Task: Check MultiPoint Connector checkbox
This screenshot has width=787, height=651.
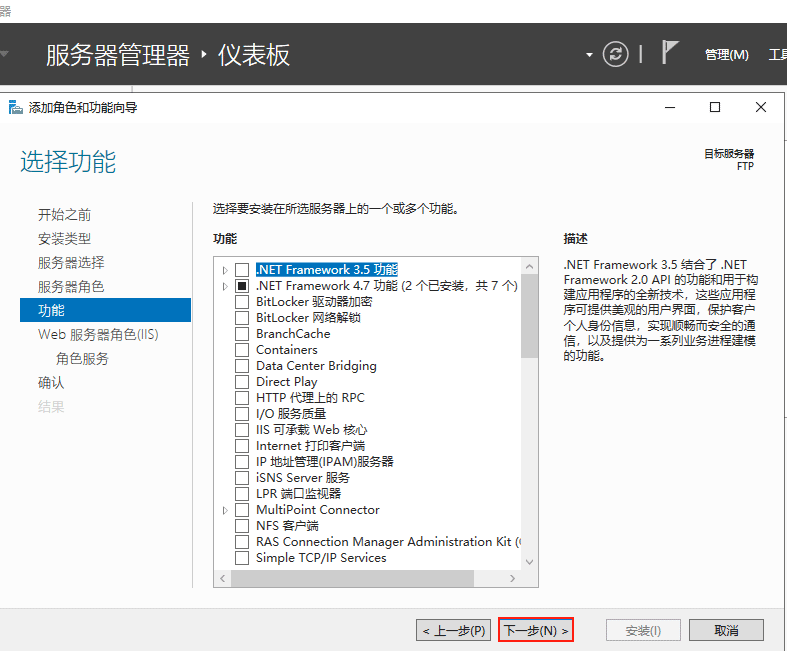Action: click(242, 510)
